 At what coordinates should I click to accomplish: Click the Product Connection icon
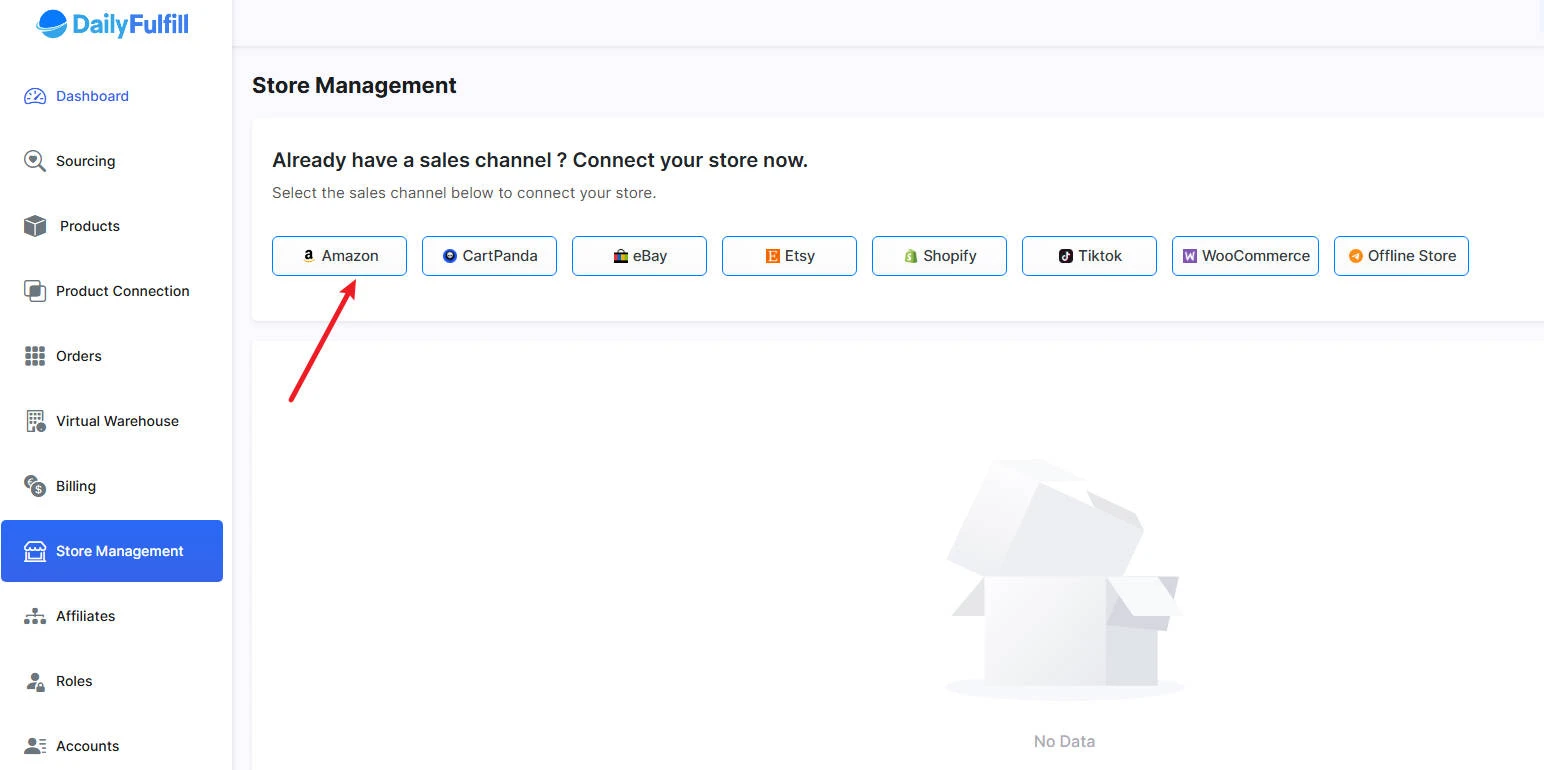tap(35, 291)
